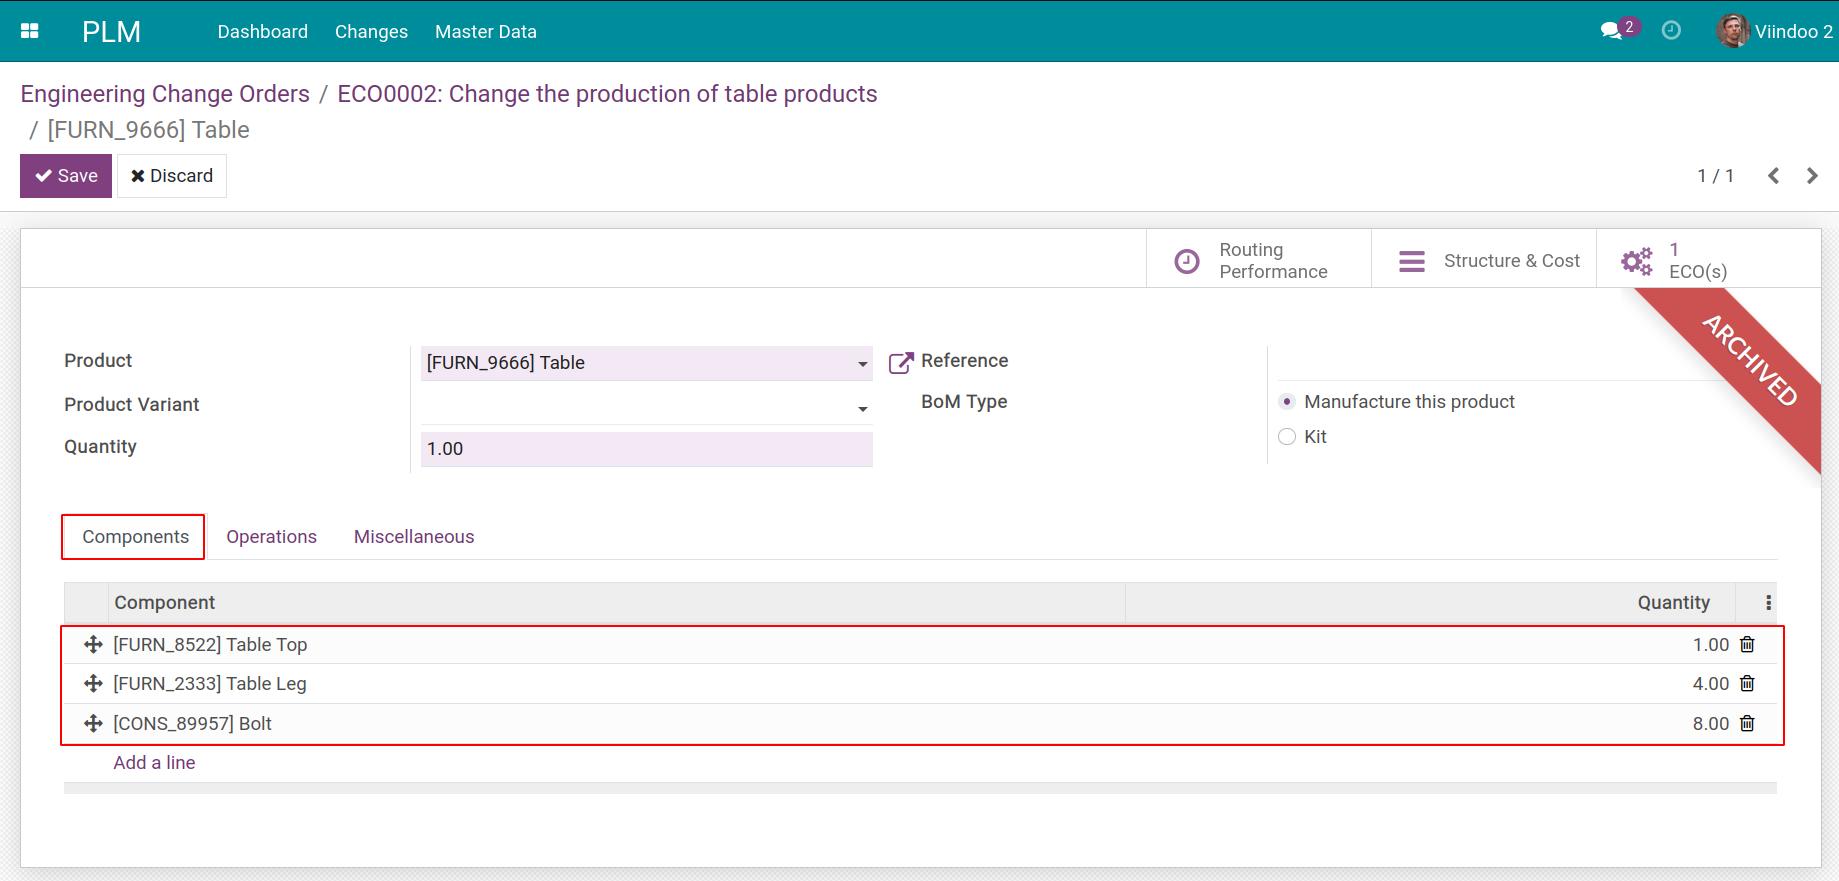Select the Kit BoM type
The width and height of the screenshot is (1839, 881).
(x=1287, y=437)
